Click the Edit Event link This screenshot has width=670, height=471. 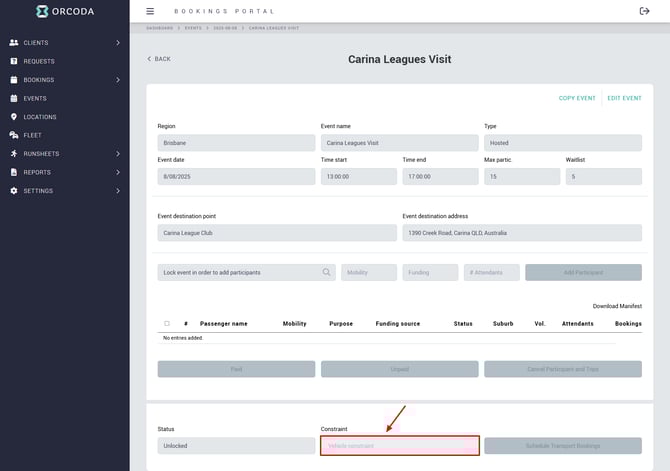click(x=624, y=98)
